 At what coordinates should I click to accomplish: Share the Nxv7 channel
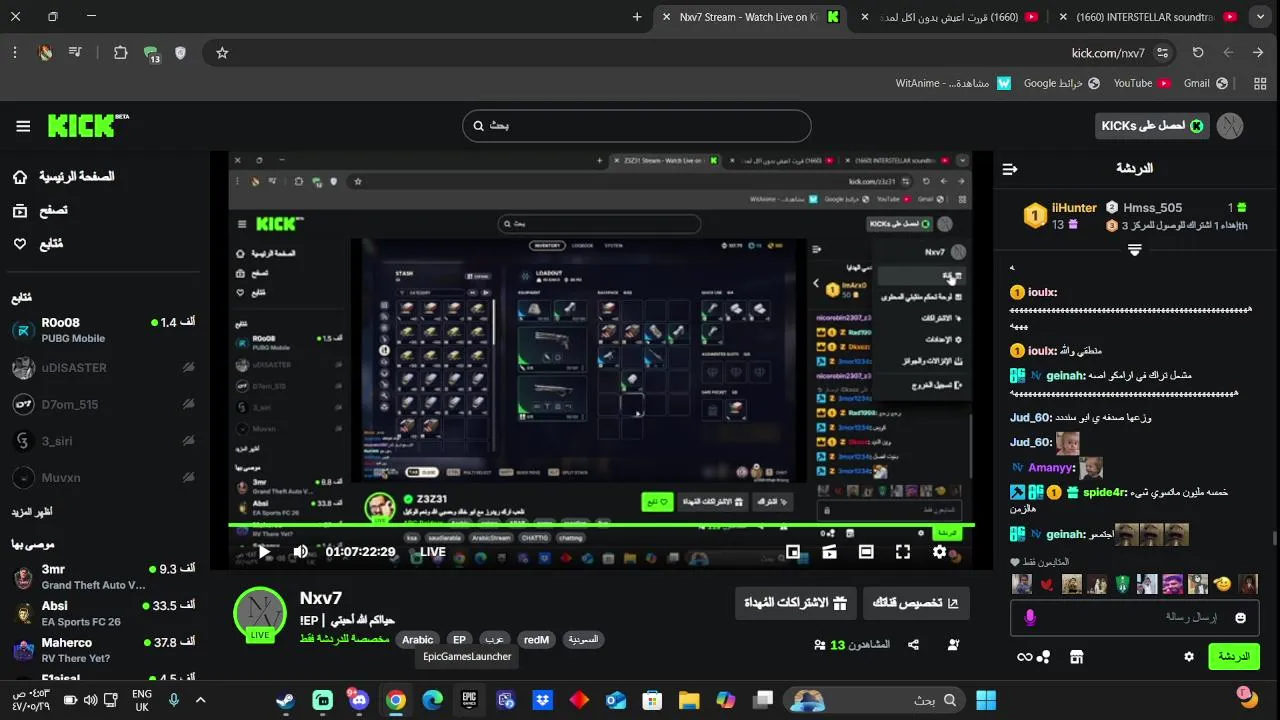pyautogui.click(x=914, y=645)
